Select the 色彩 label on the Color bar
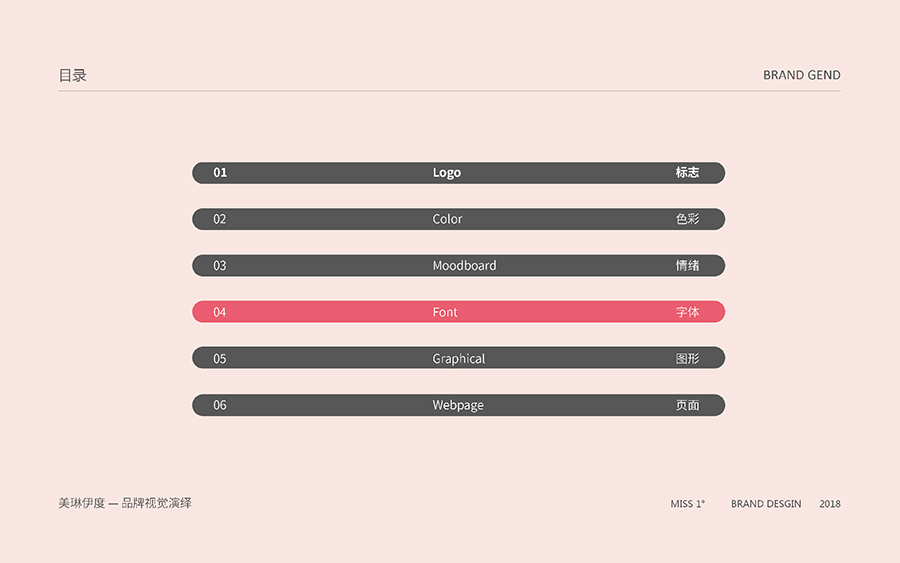The image size is (900, 563). pos(687,219)
